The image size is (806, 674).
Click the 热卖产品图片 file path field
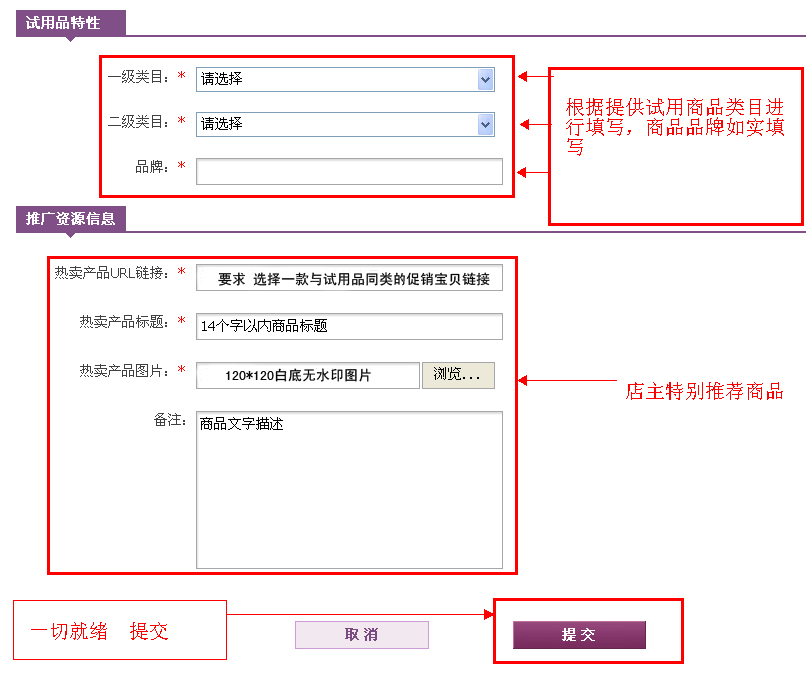[307, 375]
